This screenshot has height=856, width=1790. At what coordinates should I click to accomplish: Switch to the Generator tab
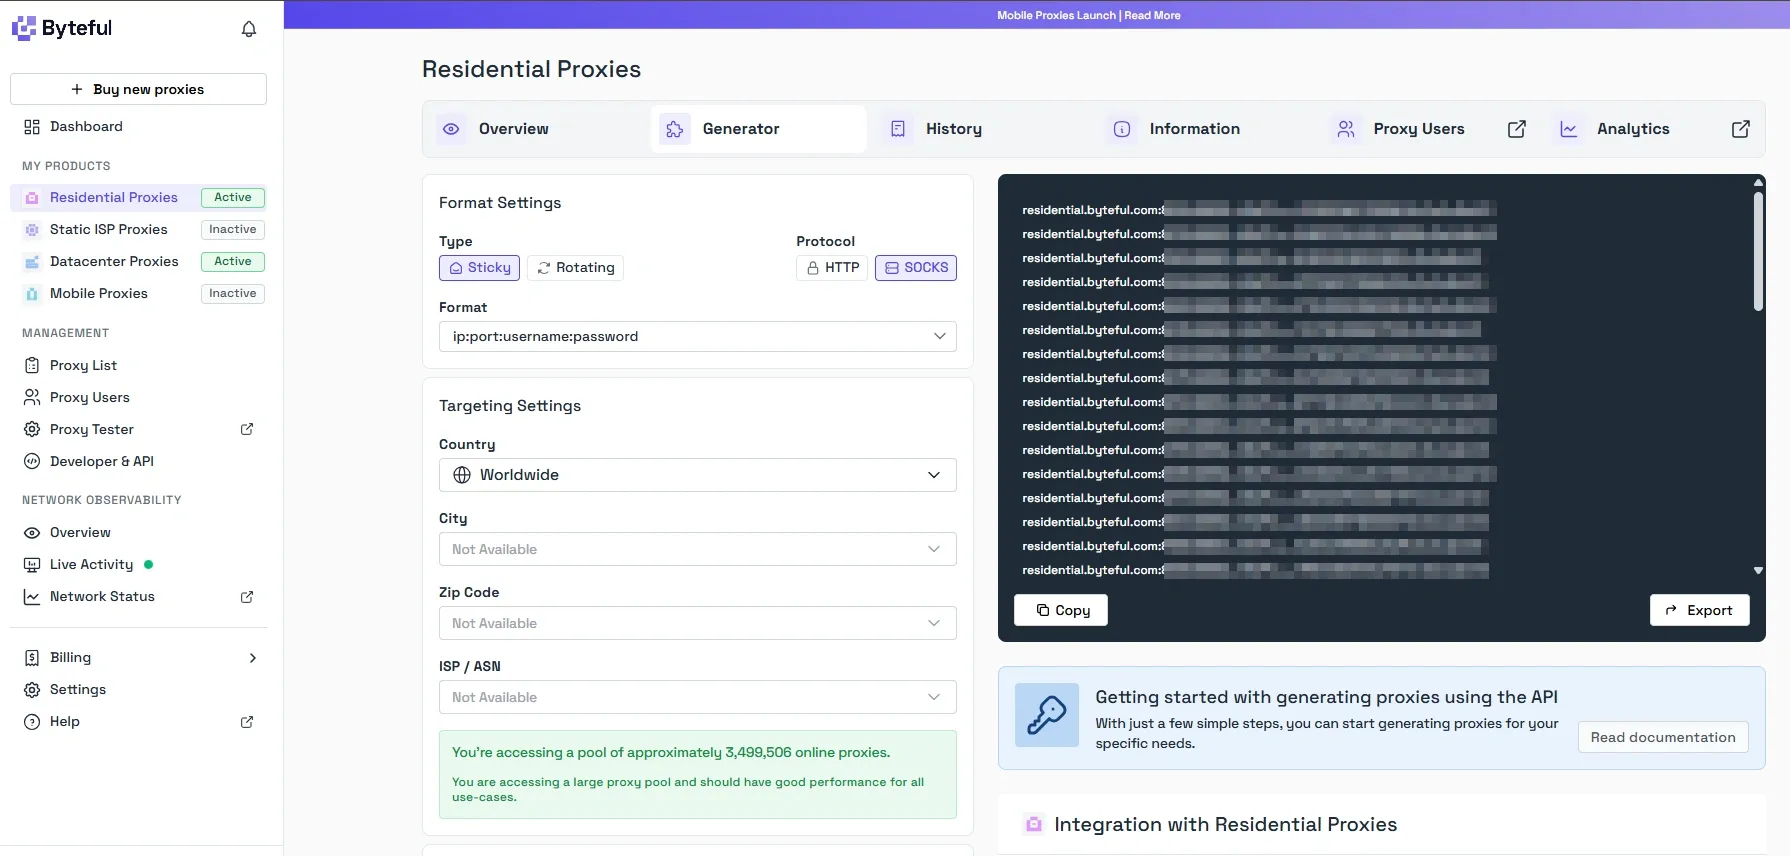coord(759,129)
